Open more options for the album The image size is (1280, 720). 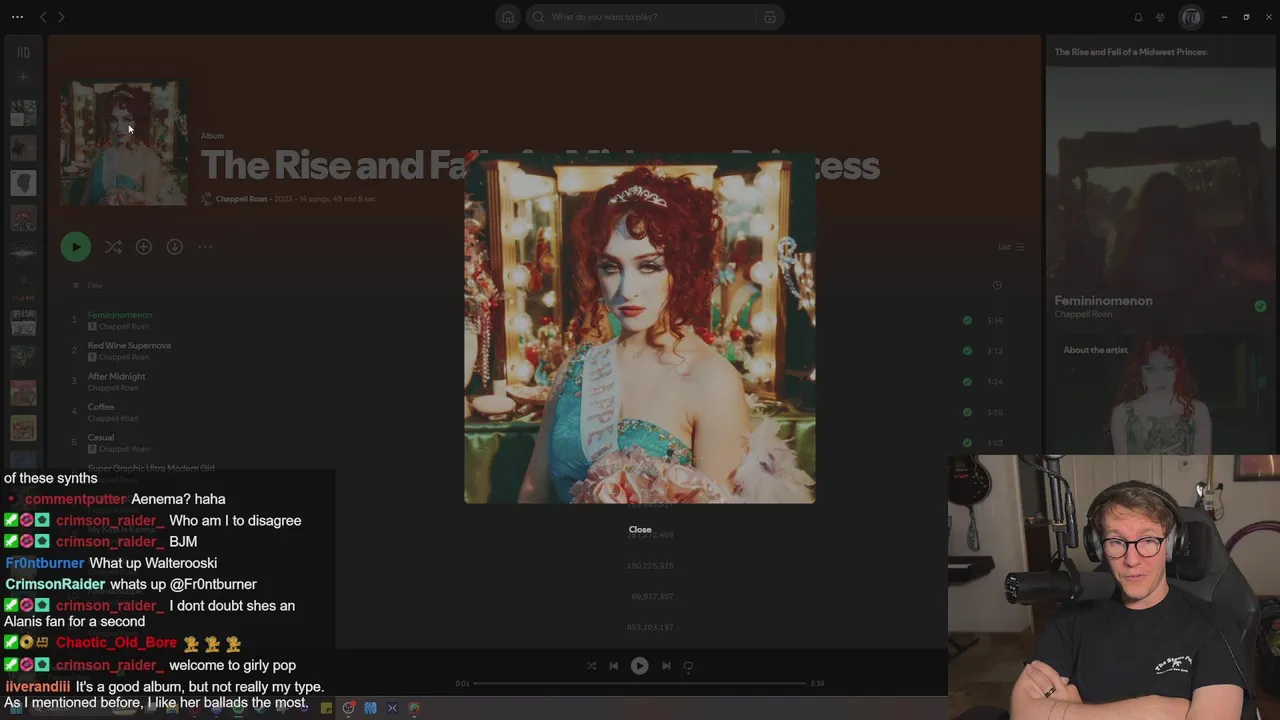pyautogui.click(x=205, y=247)
